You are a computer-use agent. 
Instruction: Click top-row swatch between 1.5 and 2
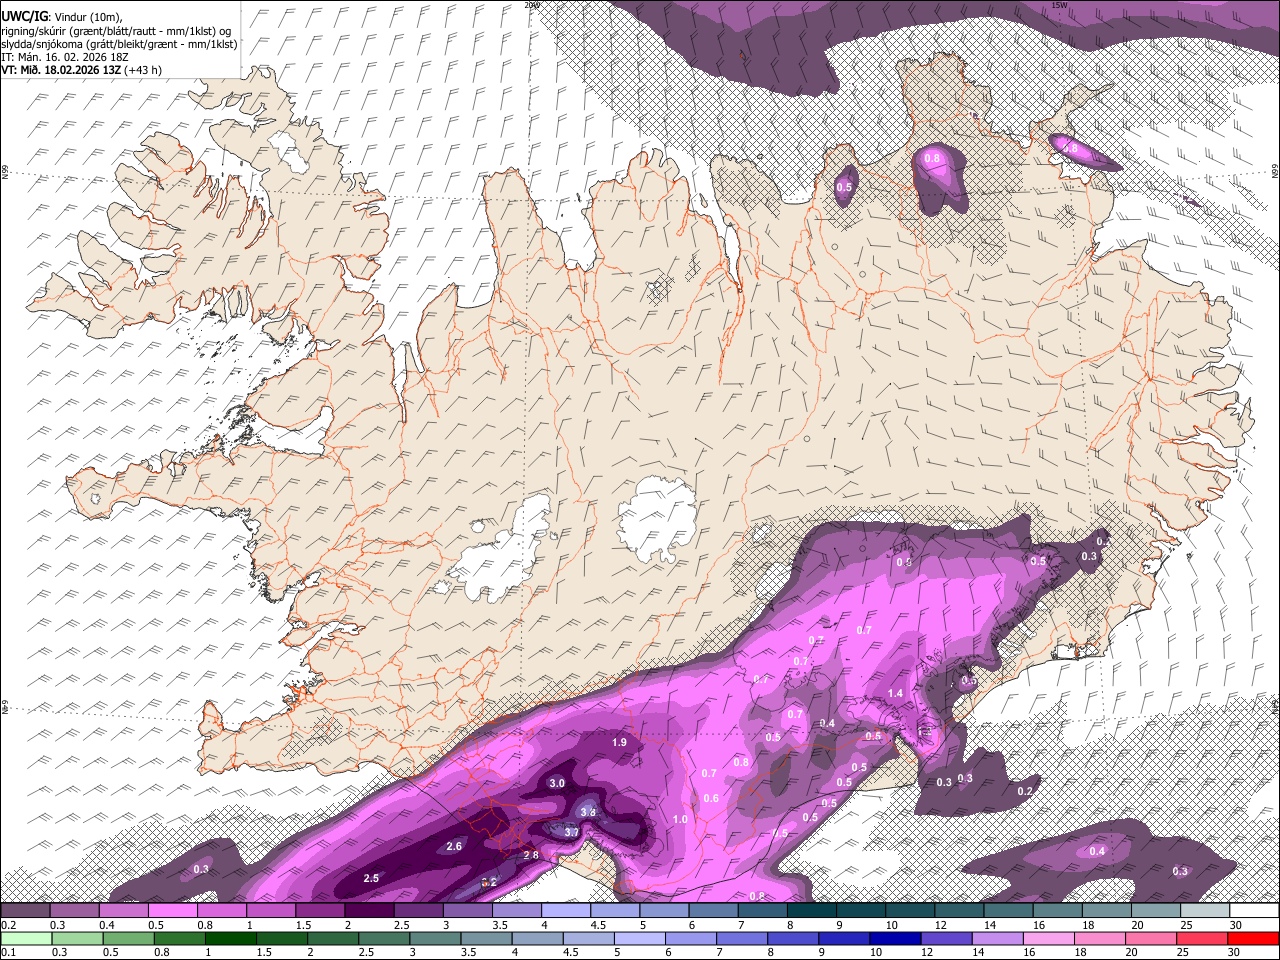click(320, 911)
